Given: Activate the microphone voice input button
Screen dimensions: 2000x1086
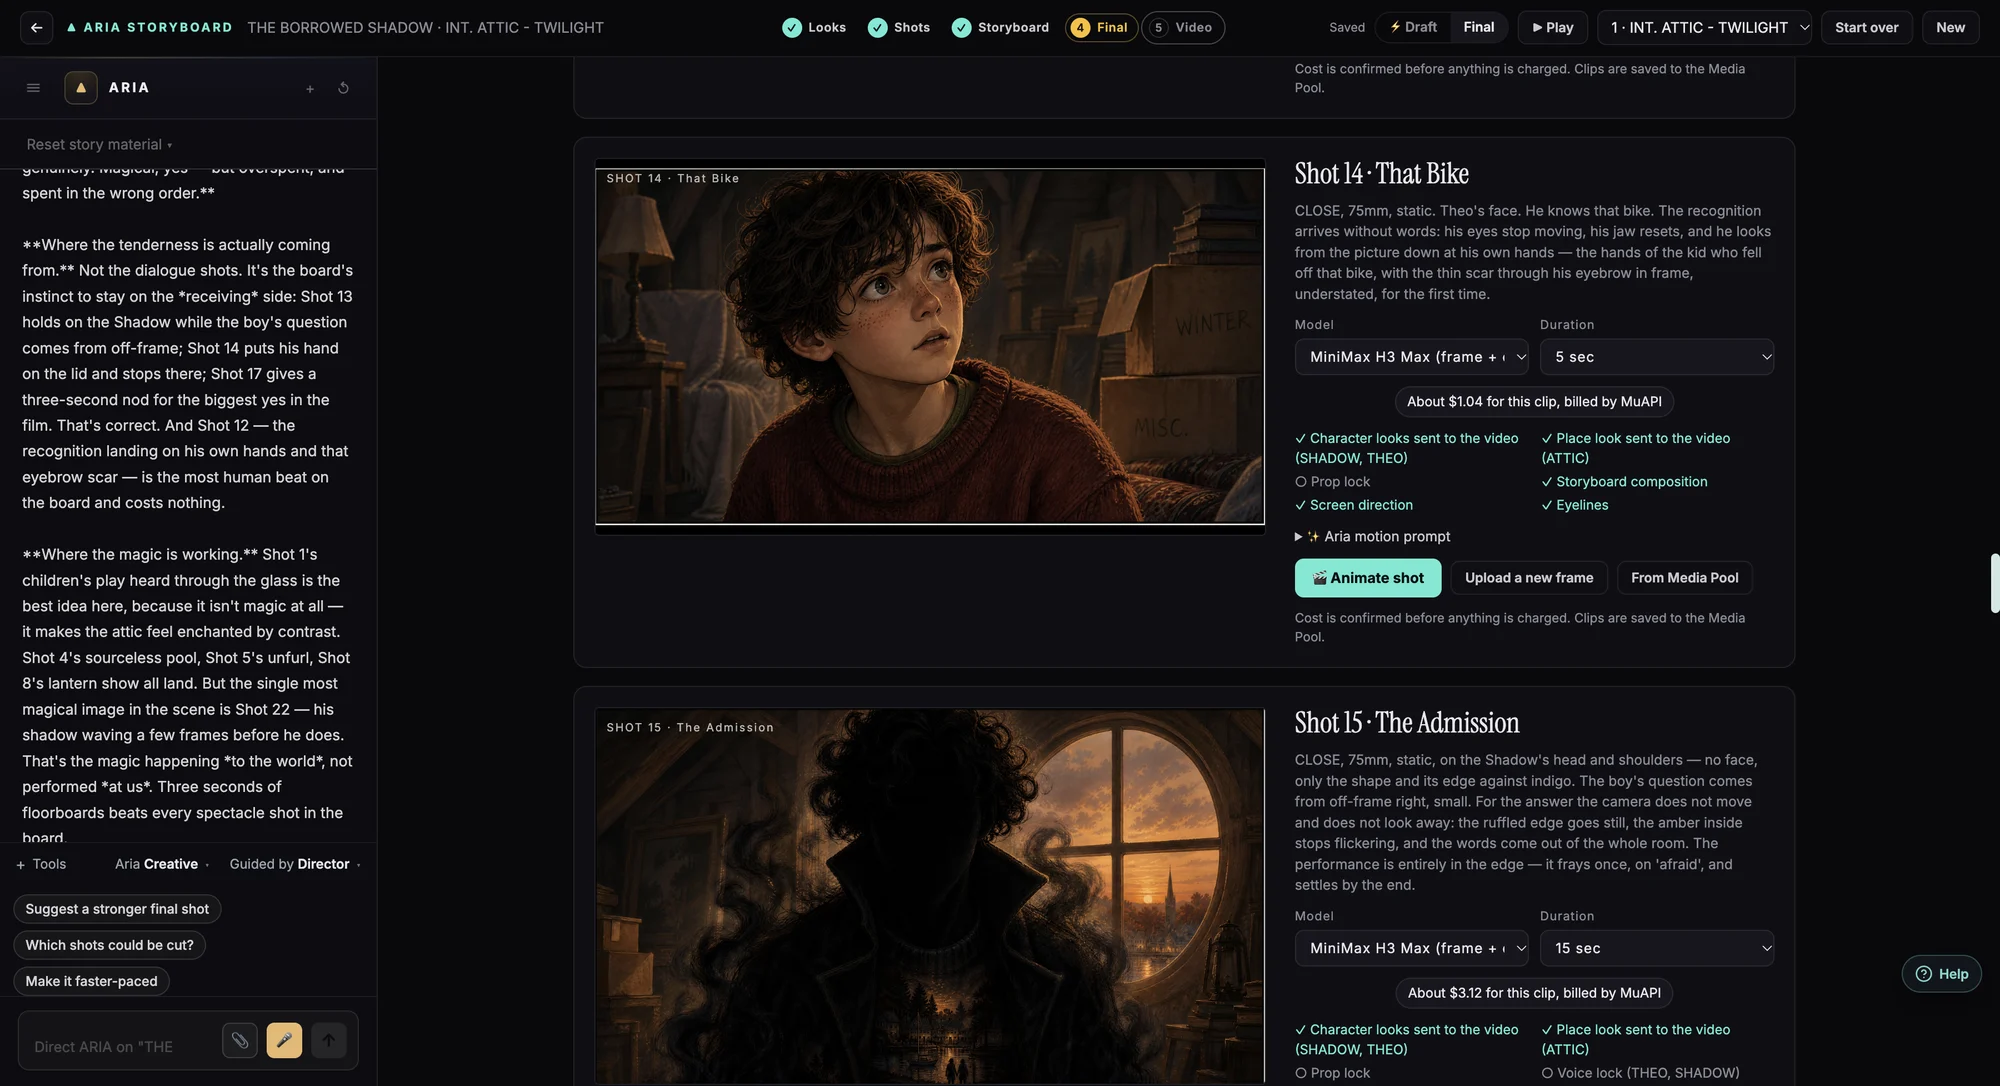Looking at the screenshot, I should point(284,1040).
